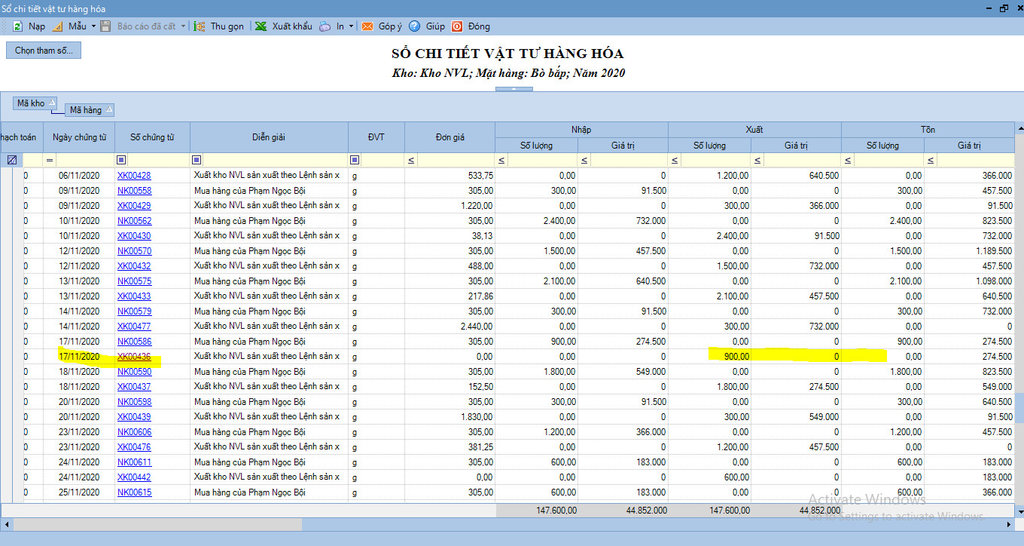
Task: Click the ≤ operator under Xuất Giá trị
Action: coord(758,160)
